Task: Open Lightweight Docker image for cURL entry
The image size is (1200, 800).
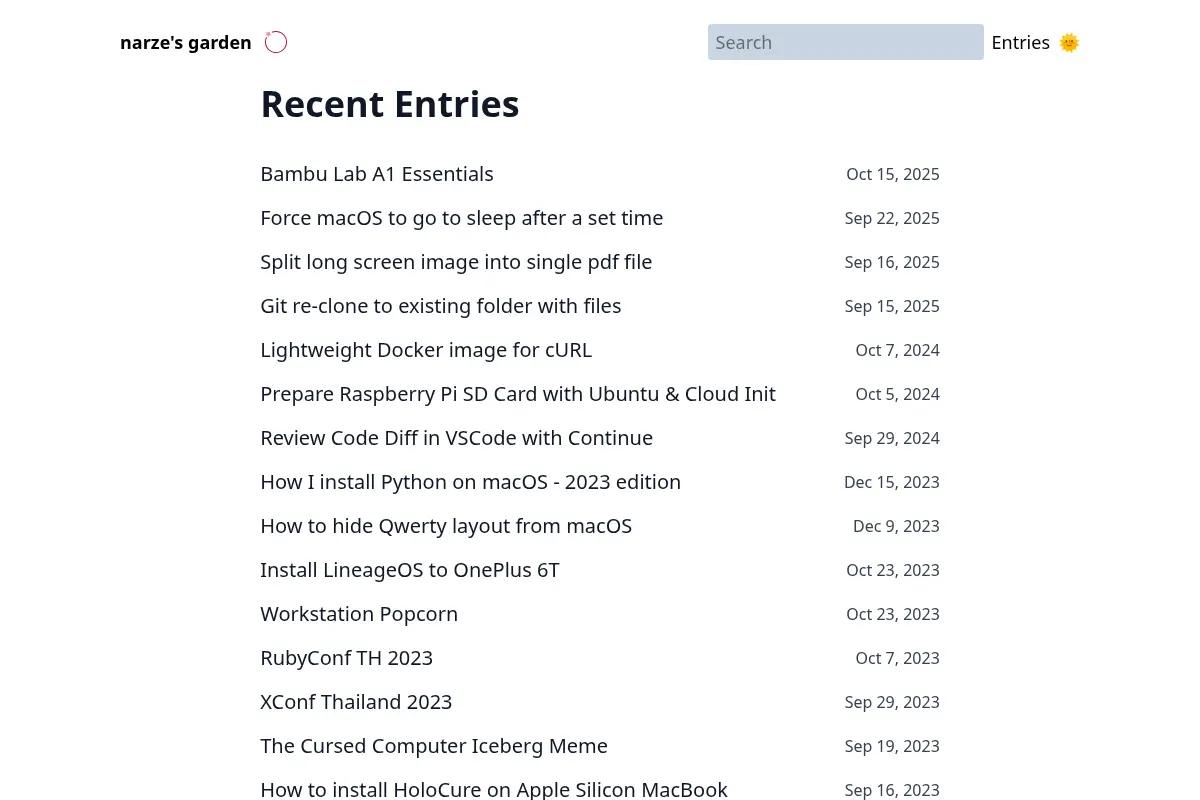Action: pyautogui.click(x=426, y=350)
